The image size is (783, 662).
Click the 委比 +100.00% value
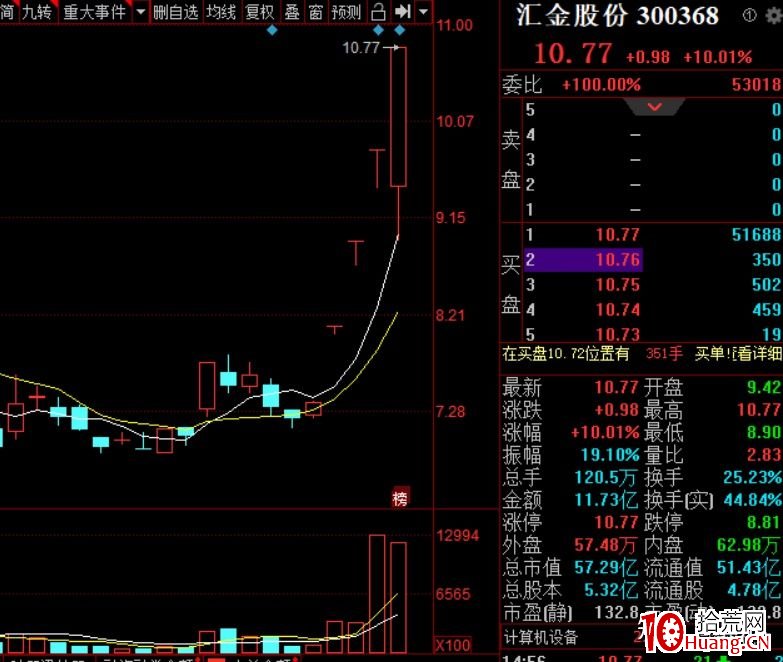(x=601, y=85)
